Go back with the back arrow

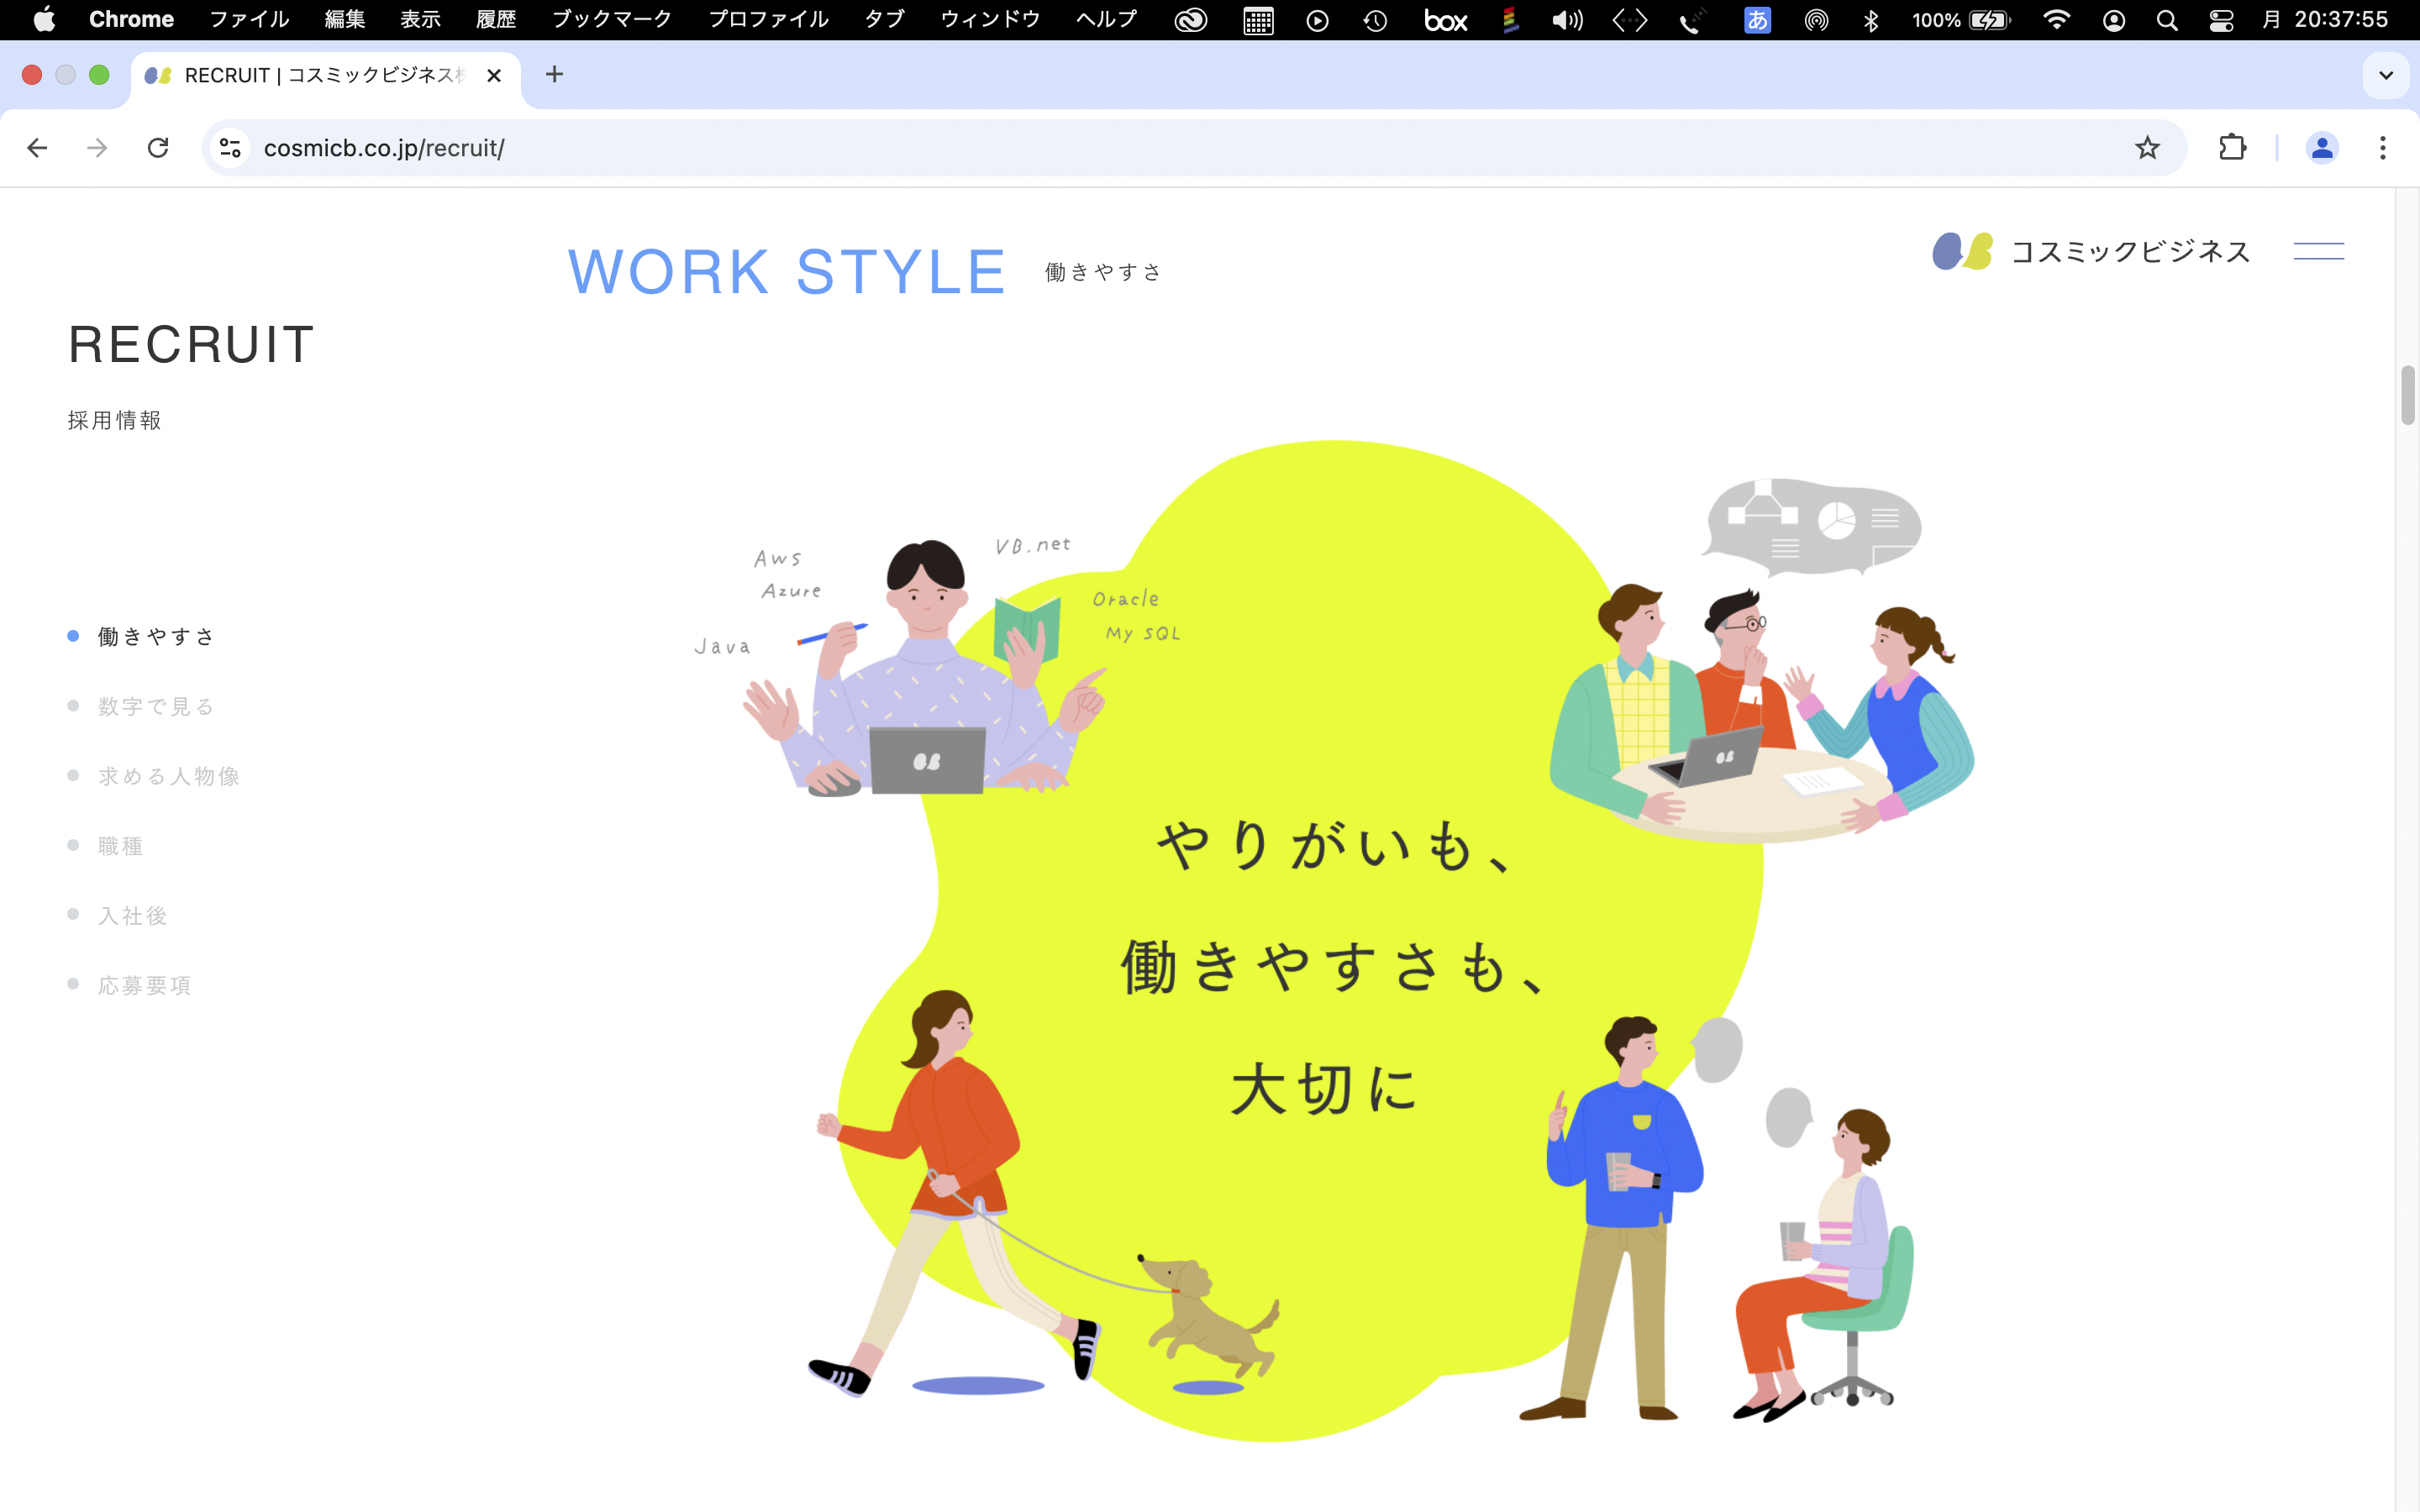pos(37,148)
